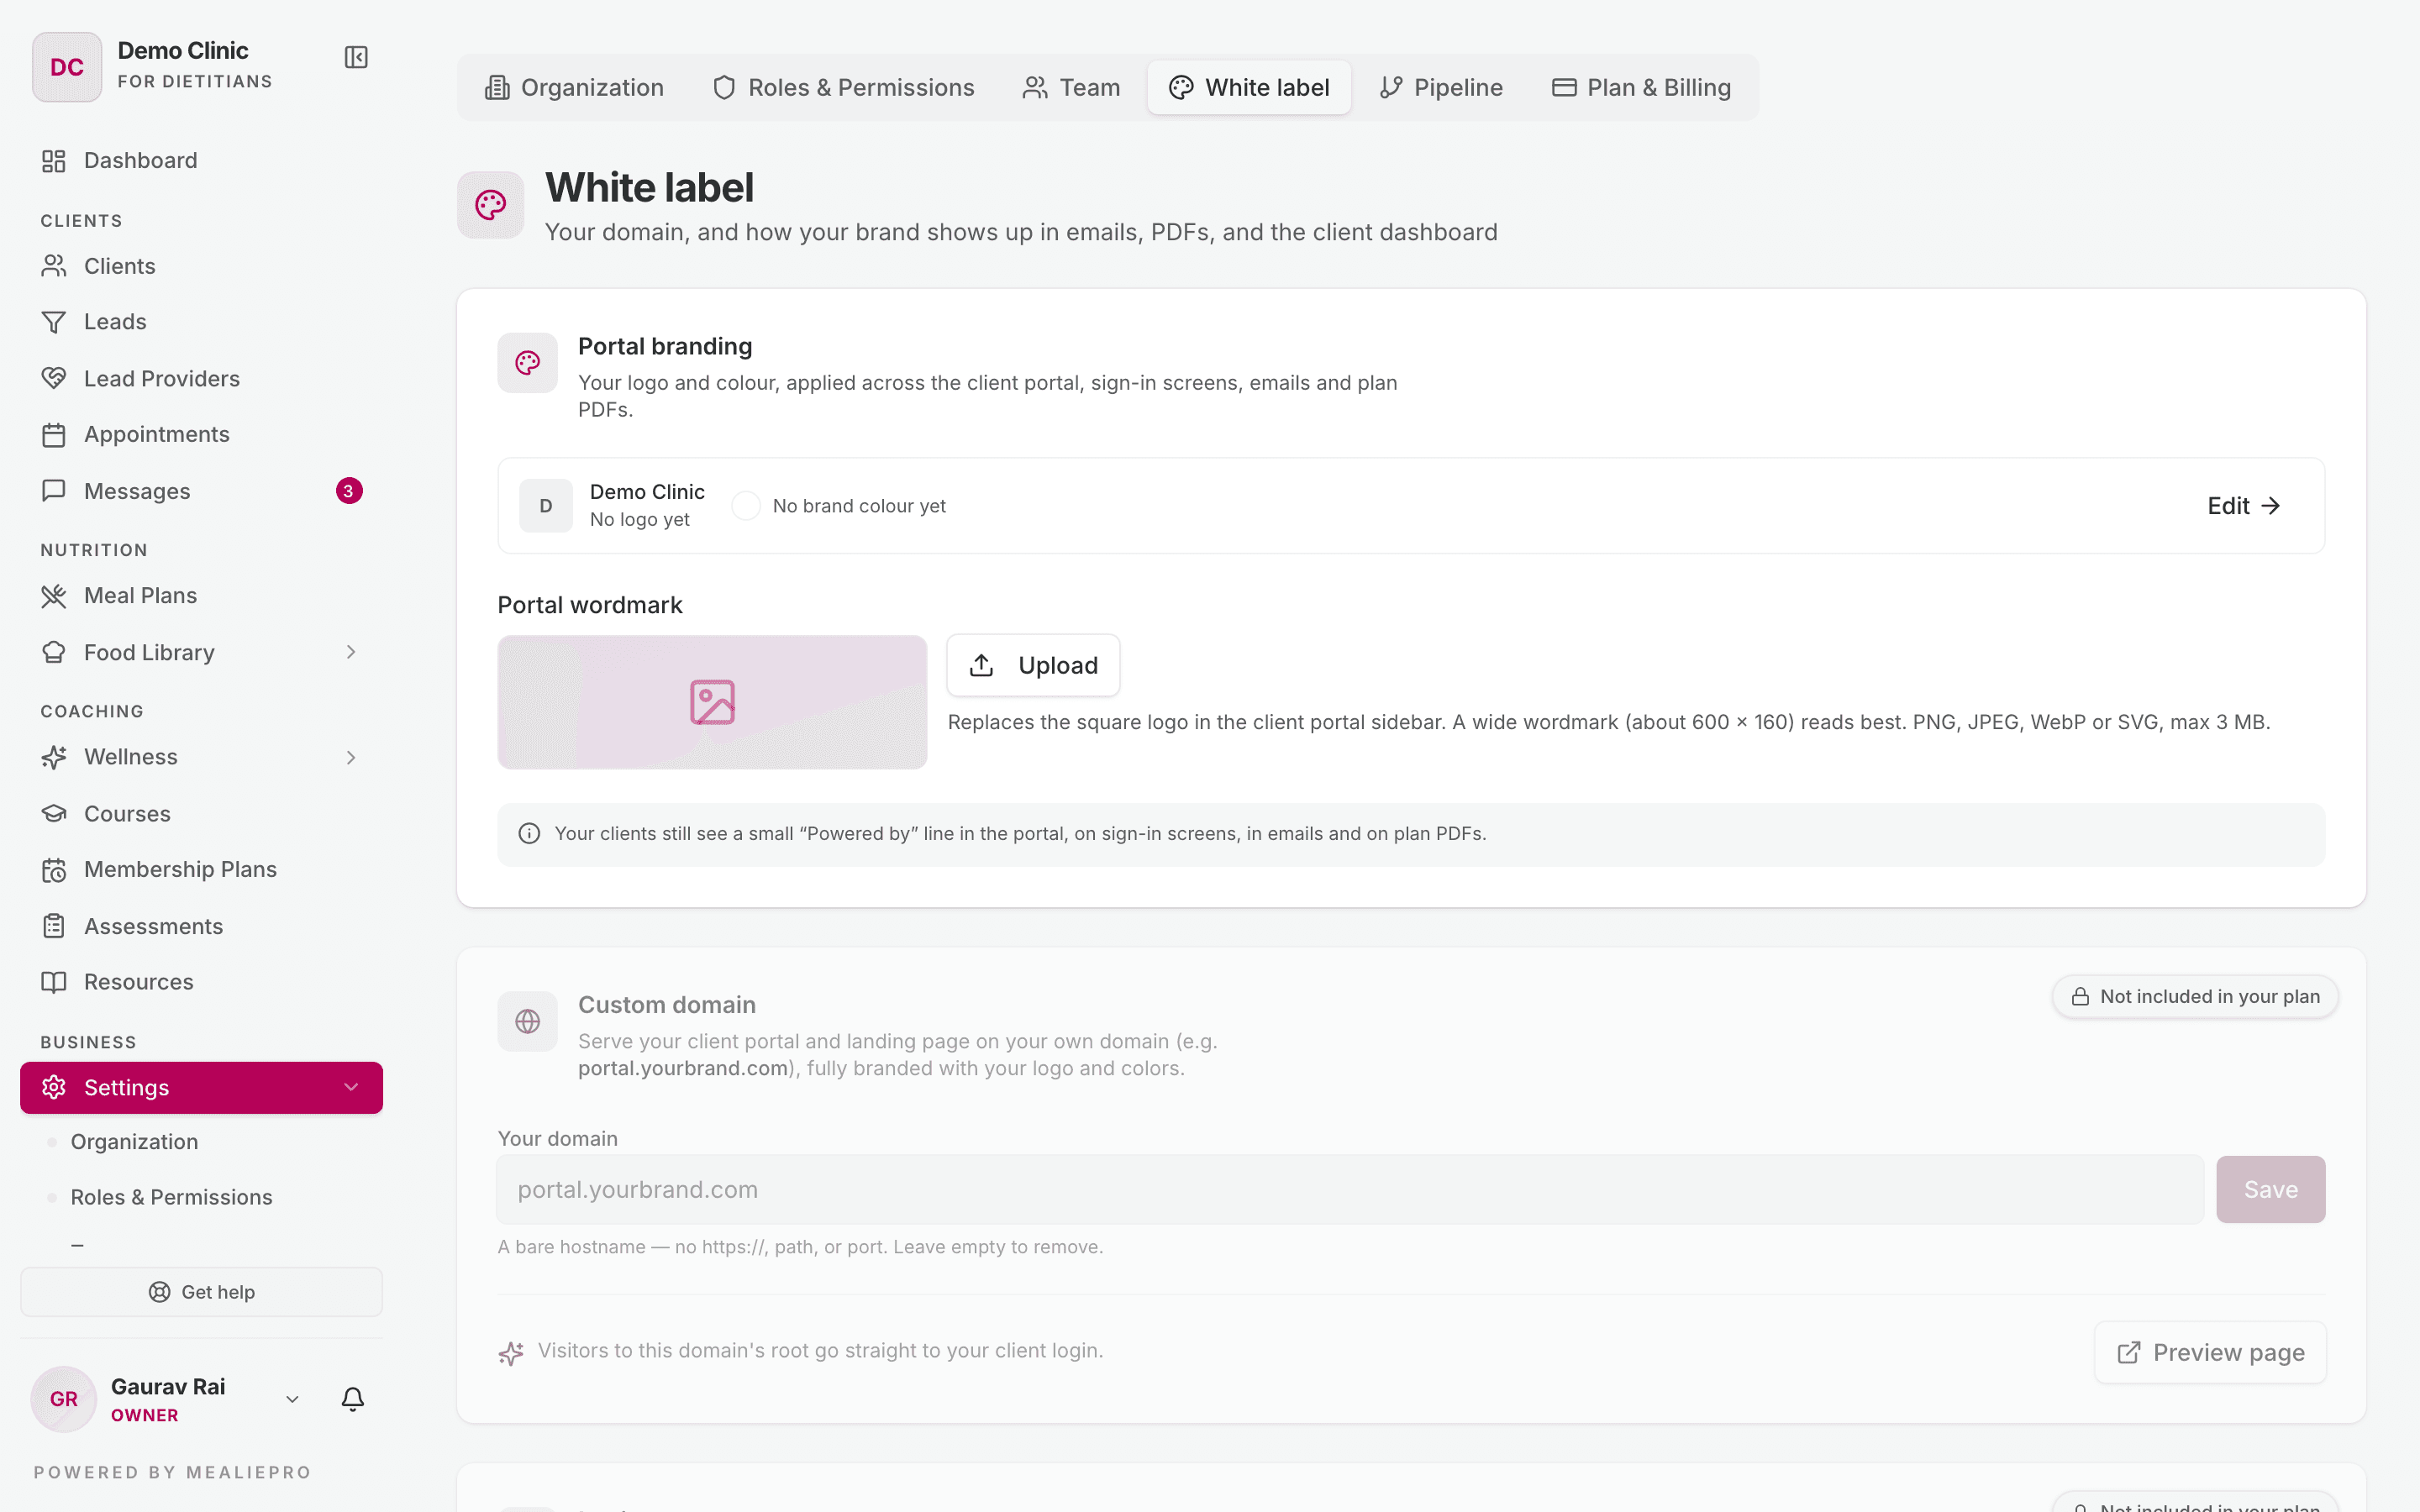
Task: Click the Custom domain Not included in your plan badge
Action: [x=2194, y=996]
